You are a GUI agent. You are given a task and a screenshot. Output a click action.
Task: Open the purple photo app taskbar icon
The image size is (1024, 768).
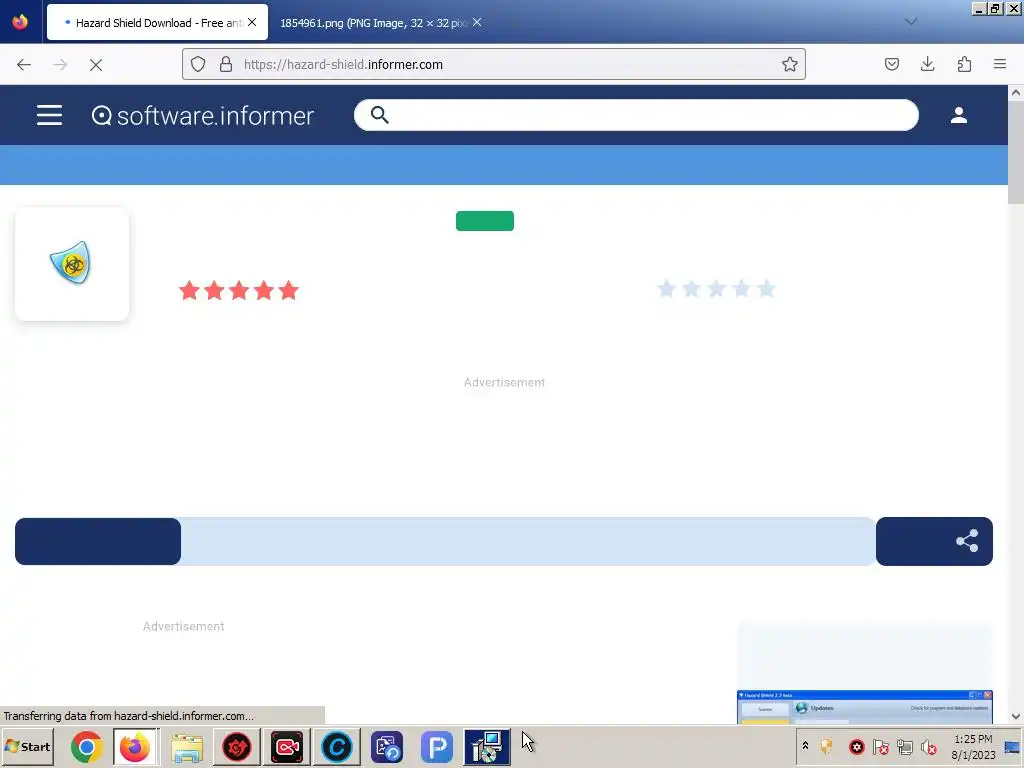(x=387, y=746)
